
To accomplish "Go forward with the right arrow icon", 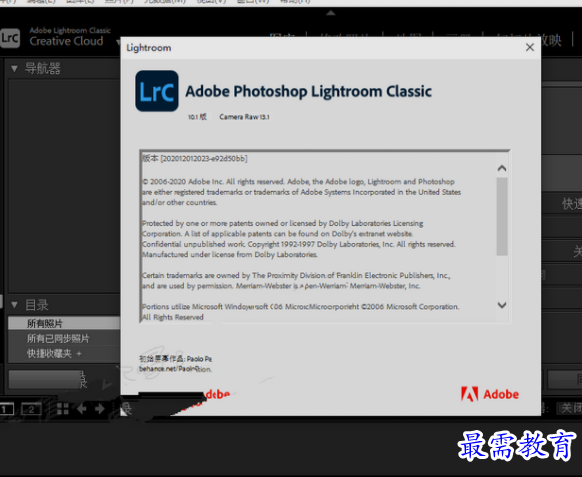I will coord(99,409).
